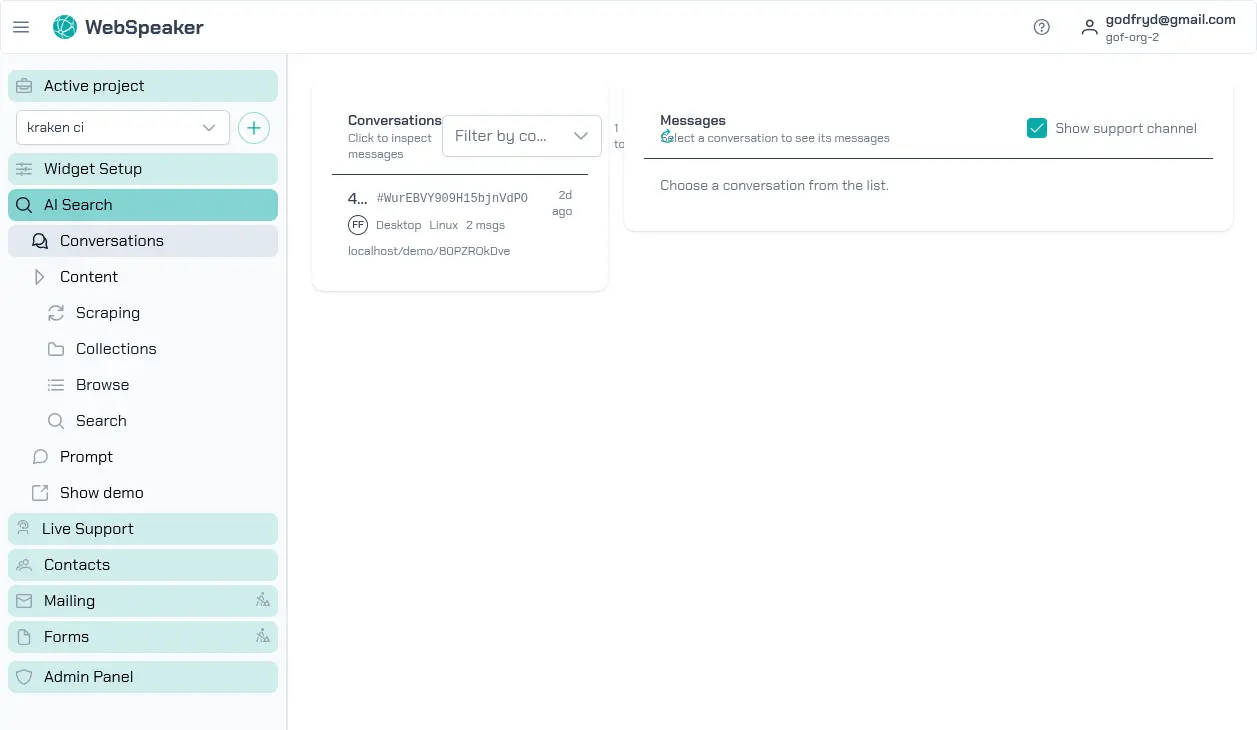Click the refresh icon in Messages panel
This screenshot has width=1257, height=730.
[x=667, y=136]
